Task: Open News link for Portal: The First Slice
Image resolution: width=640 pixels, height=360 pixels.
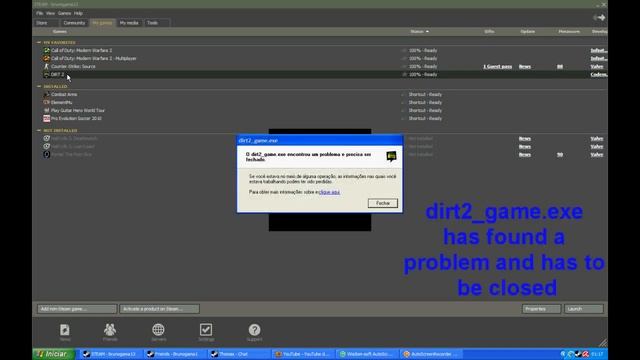Action: click(525, 154)
